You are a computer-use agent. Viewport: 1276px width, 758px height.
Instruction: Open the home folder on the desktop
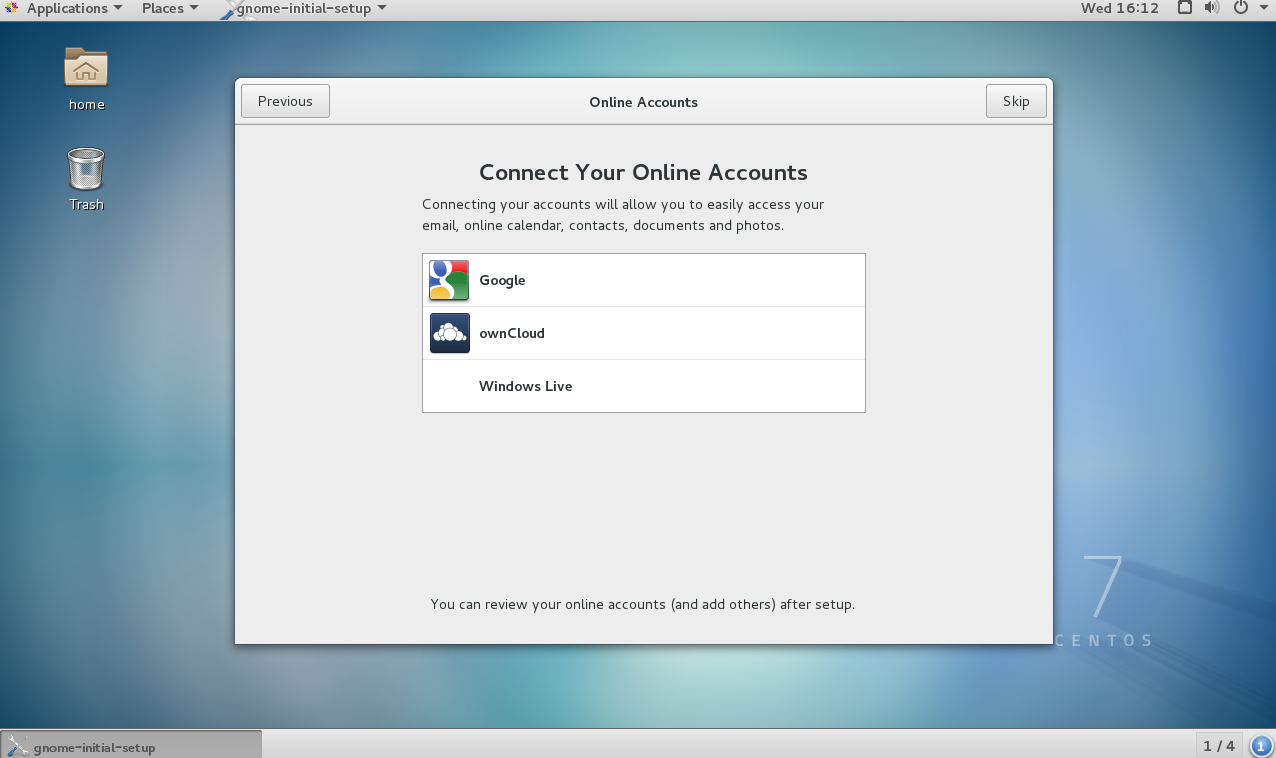tap(86, 79)
